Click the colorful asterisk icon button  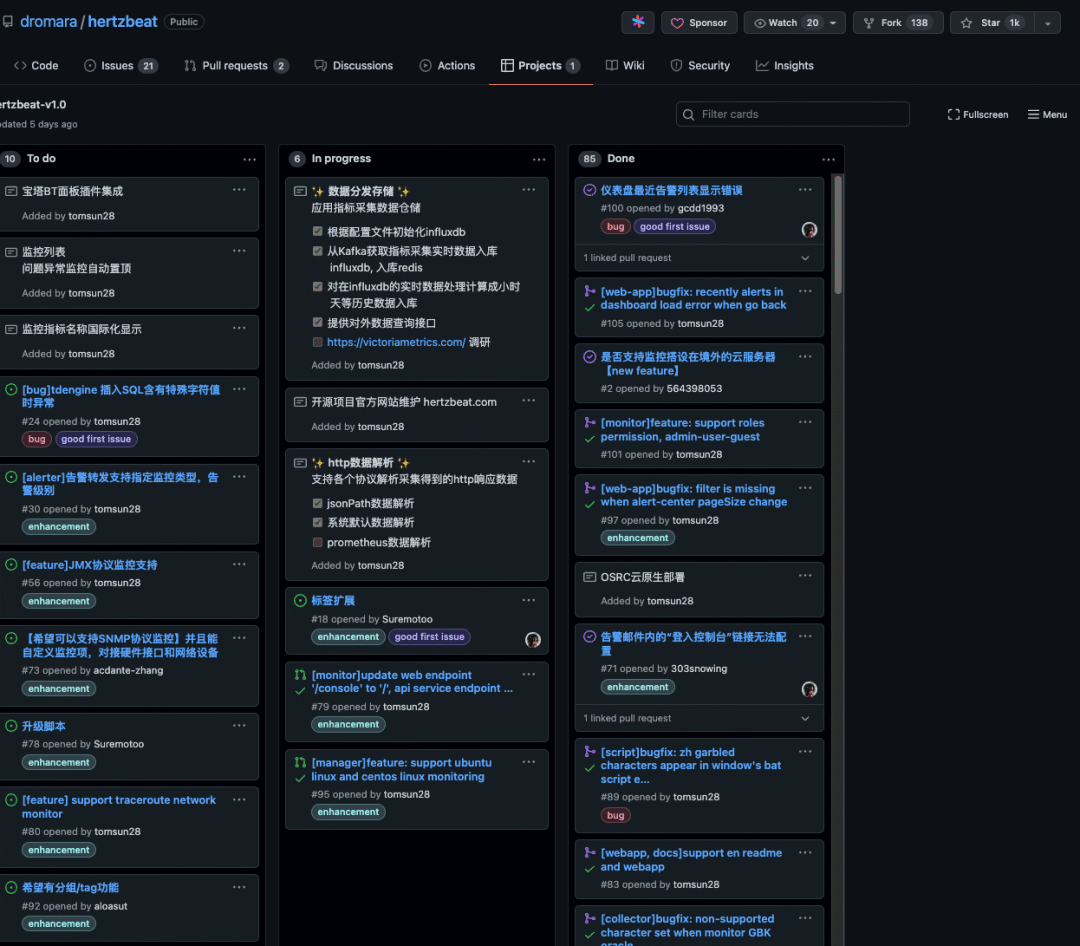[638, 22]
